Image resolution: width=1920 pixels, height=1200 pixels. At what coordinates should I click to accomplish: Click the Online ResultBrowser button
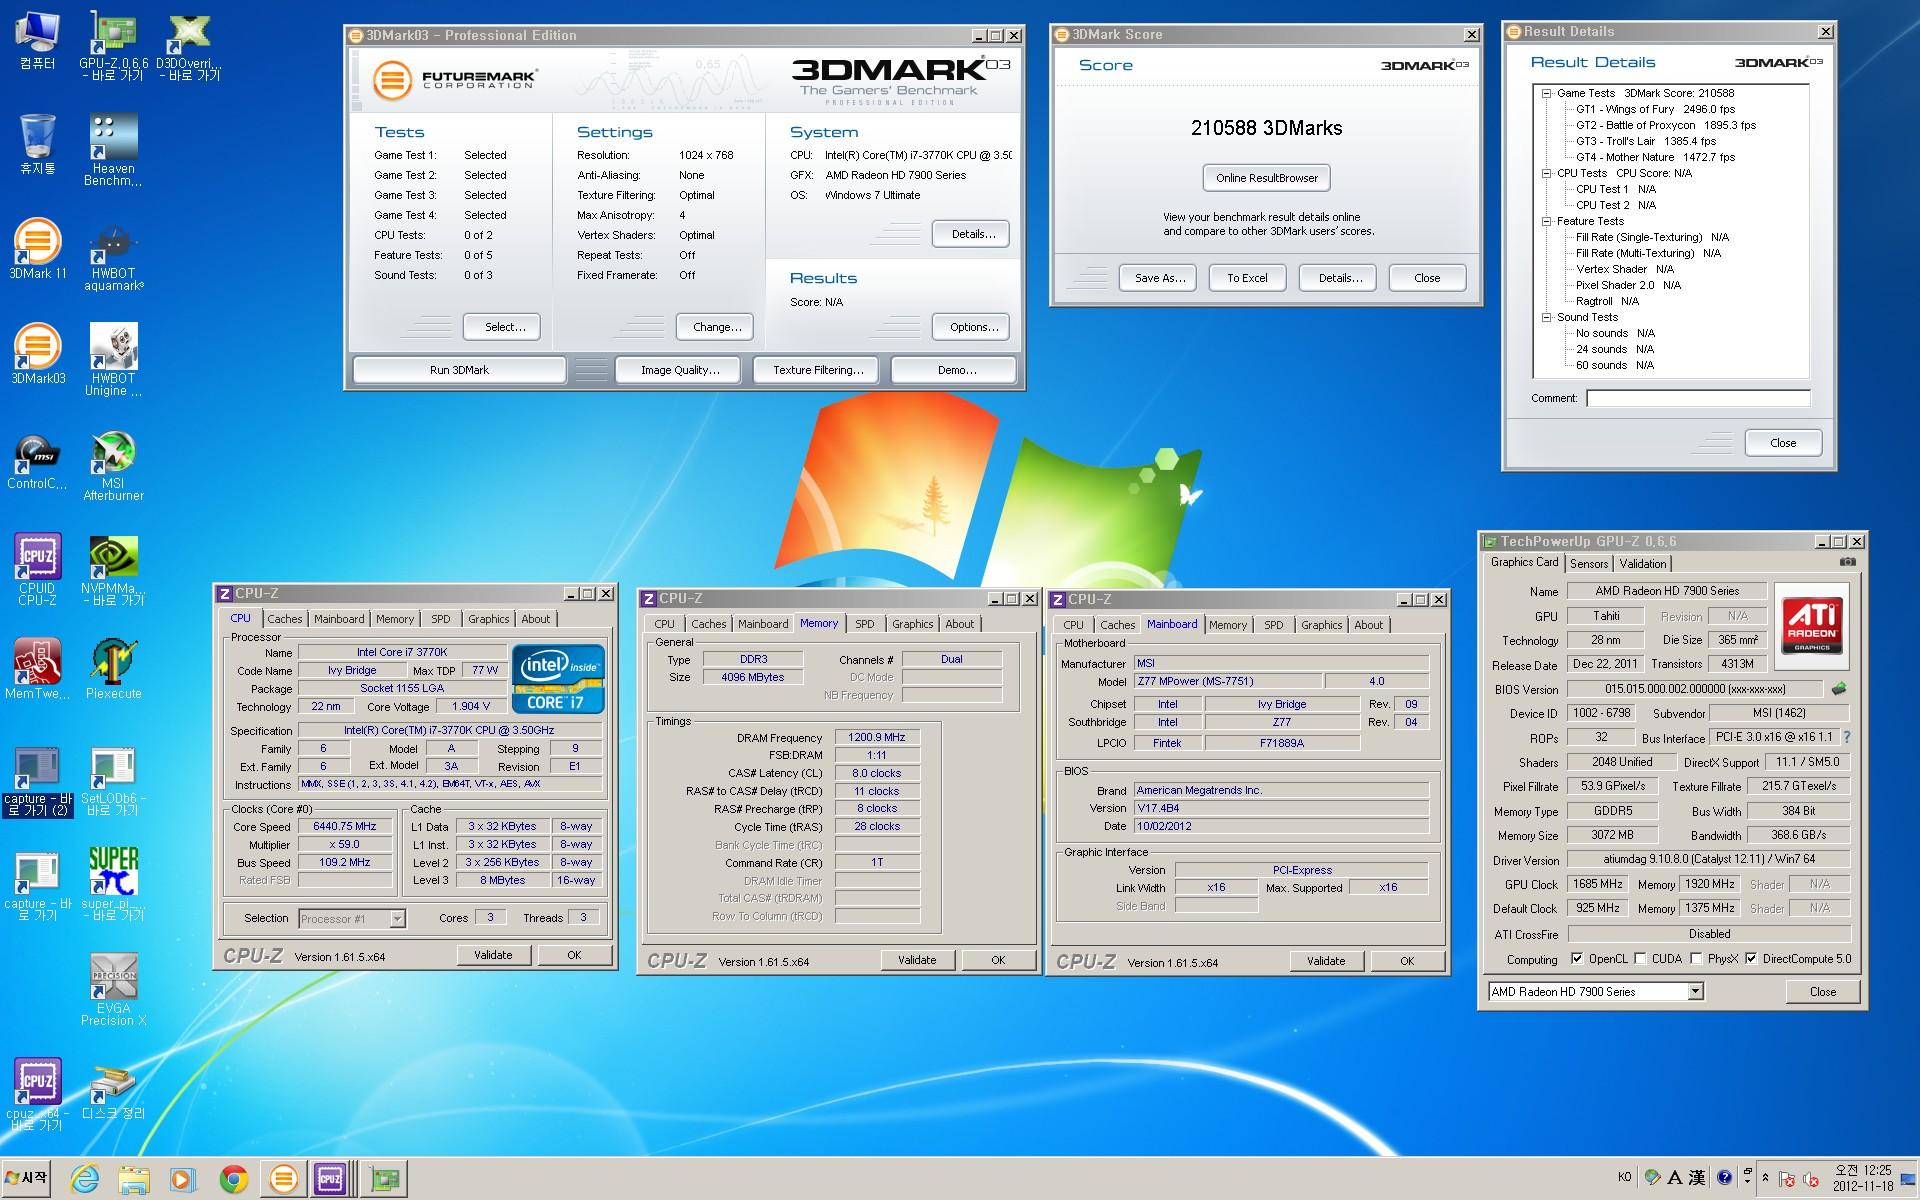tap(1266, 178)
